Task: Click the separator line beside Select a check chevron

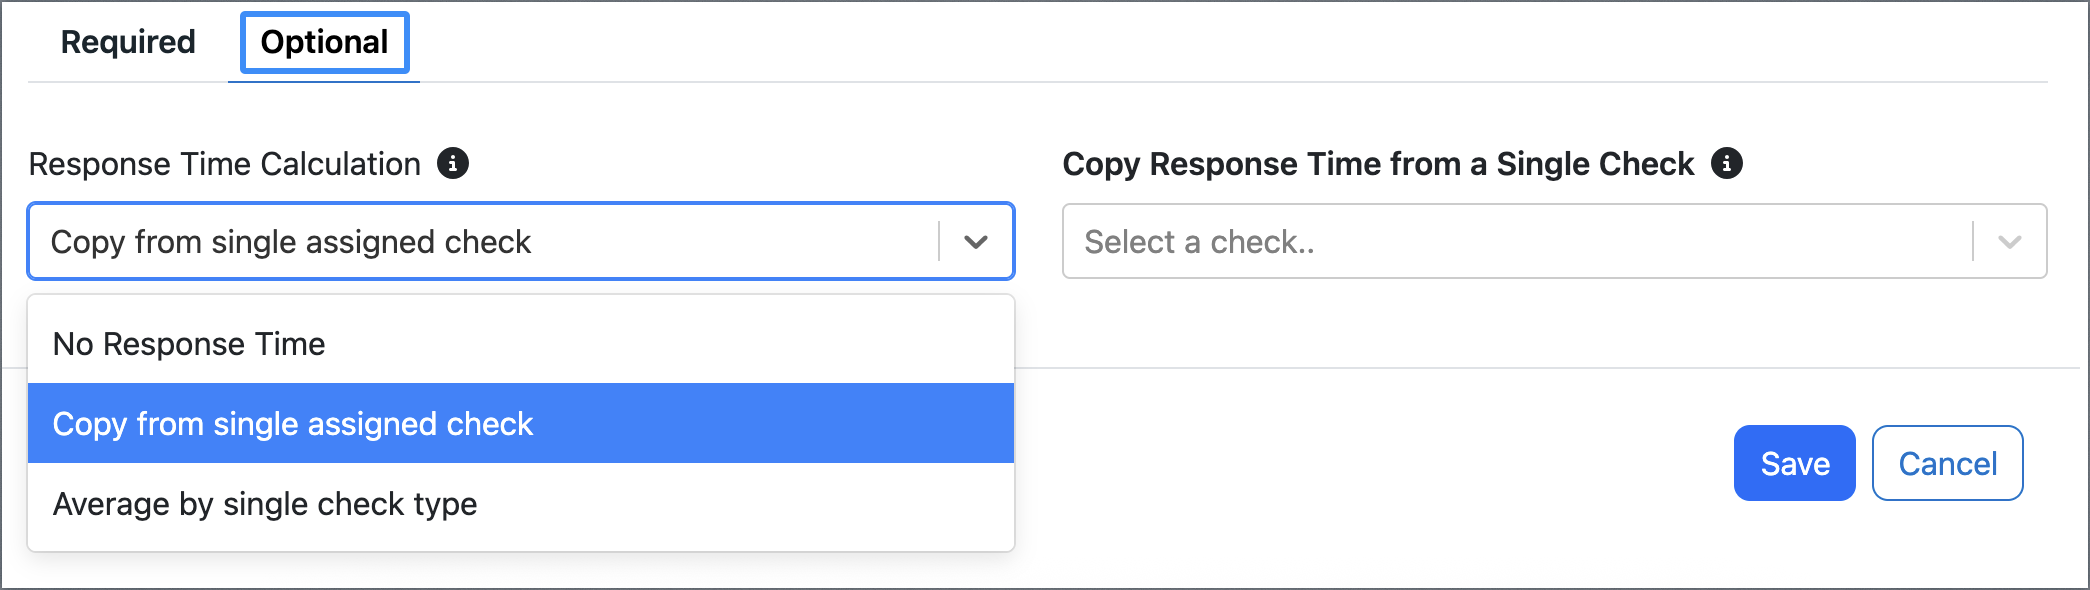Action: [x=1973, y=241]
